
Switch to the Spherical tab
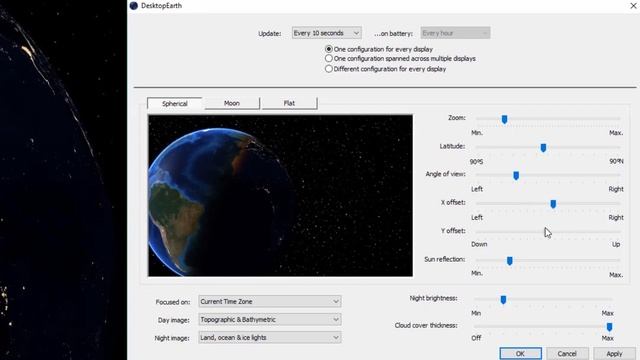pos(175,104)
